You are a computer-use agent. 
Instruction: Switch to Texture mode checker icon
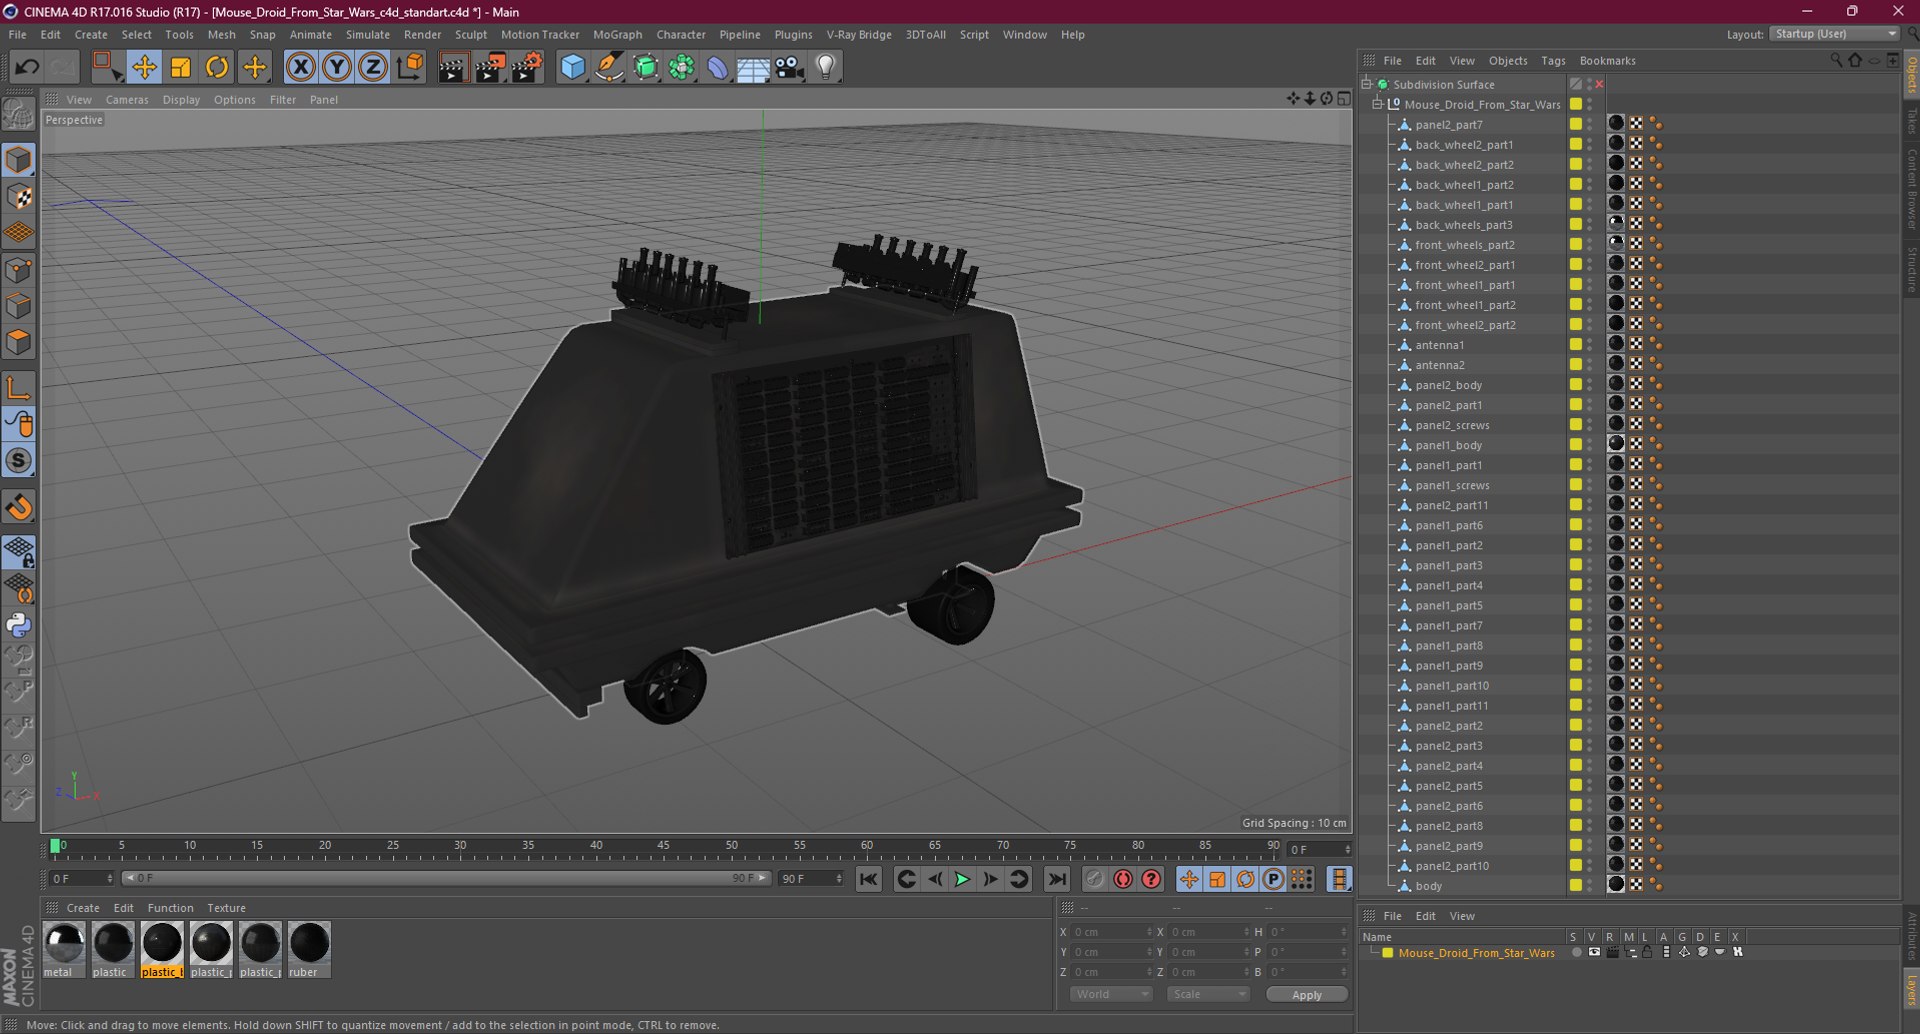click(19, 197)
